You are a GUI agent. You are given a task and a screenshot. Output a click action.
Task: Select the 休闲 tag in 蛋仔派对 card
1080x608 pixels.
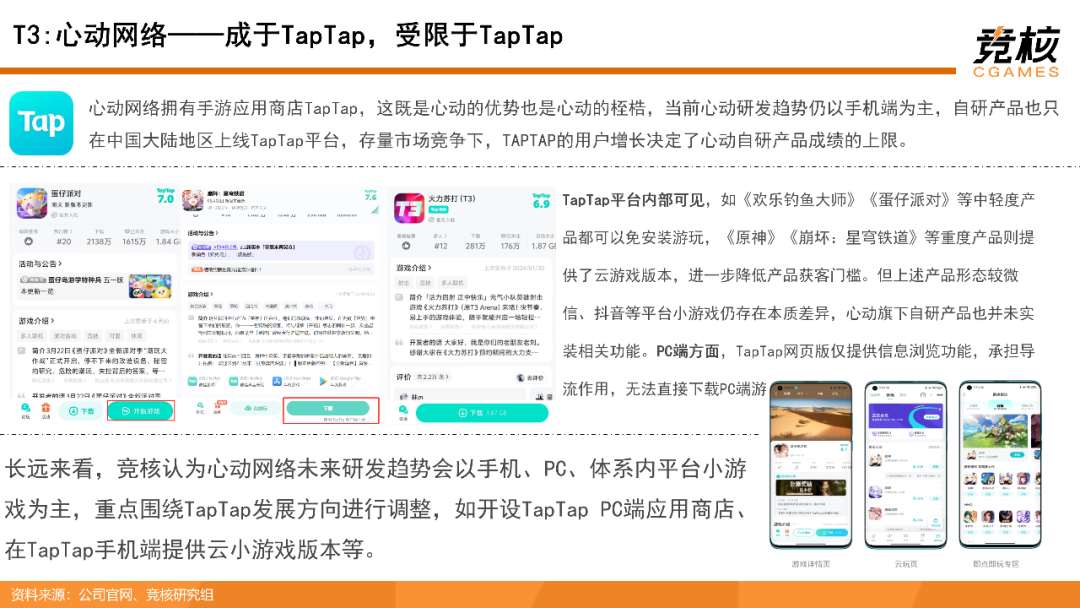[x=136, y=336]
